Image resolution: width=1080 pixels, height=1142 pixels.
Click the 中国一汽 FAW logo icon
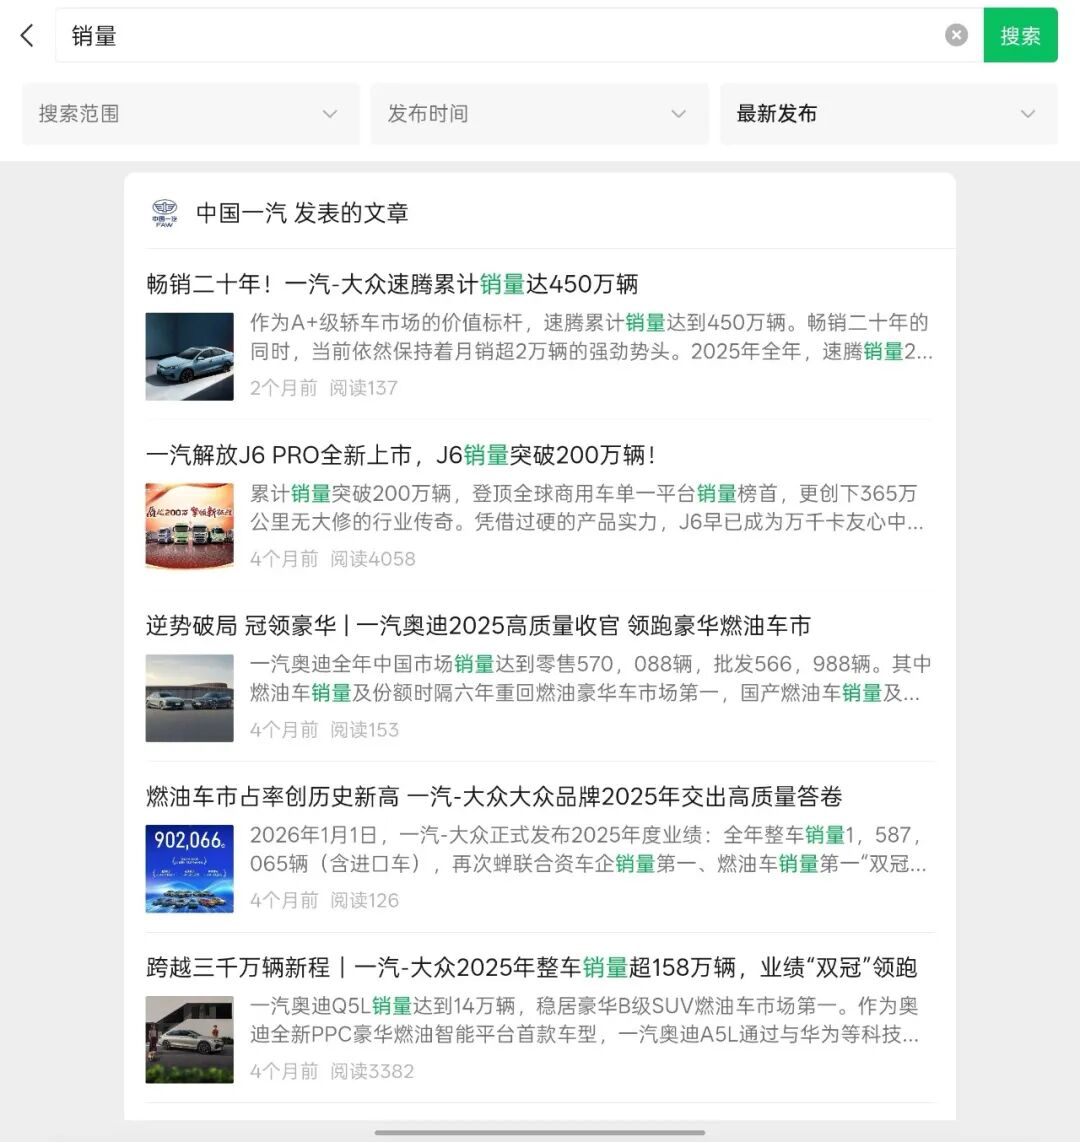pos(165,213)
